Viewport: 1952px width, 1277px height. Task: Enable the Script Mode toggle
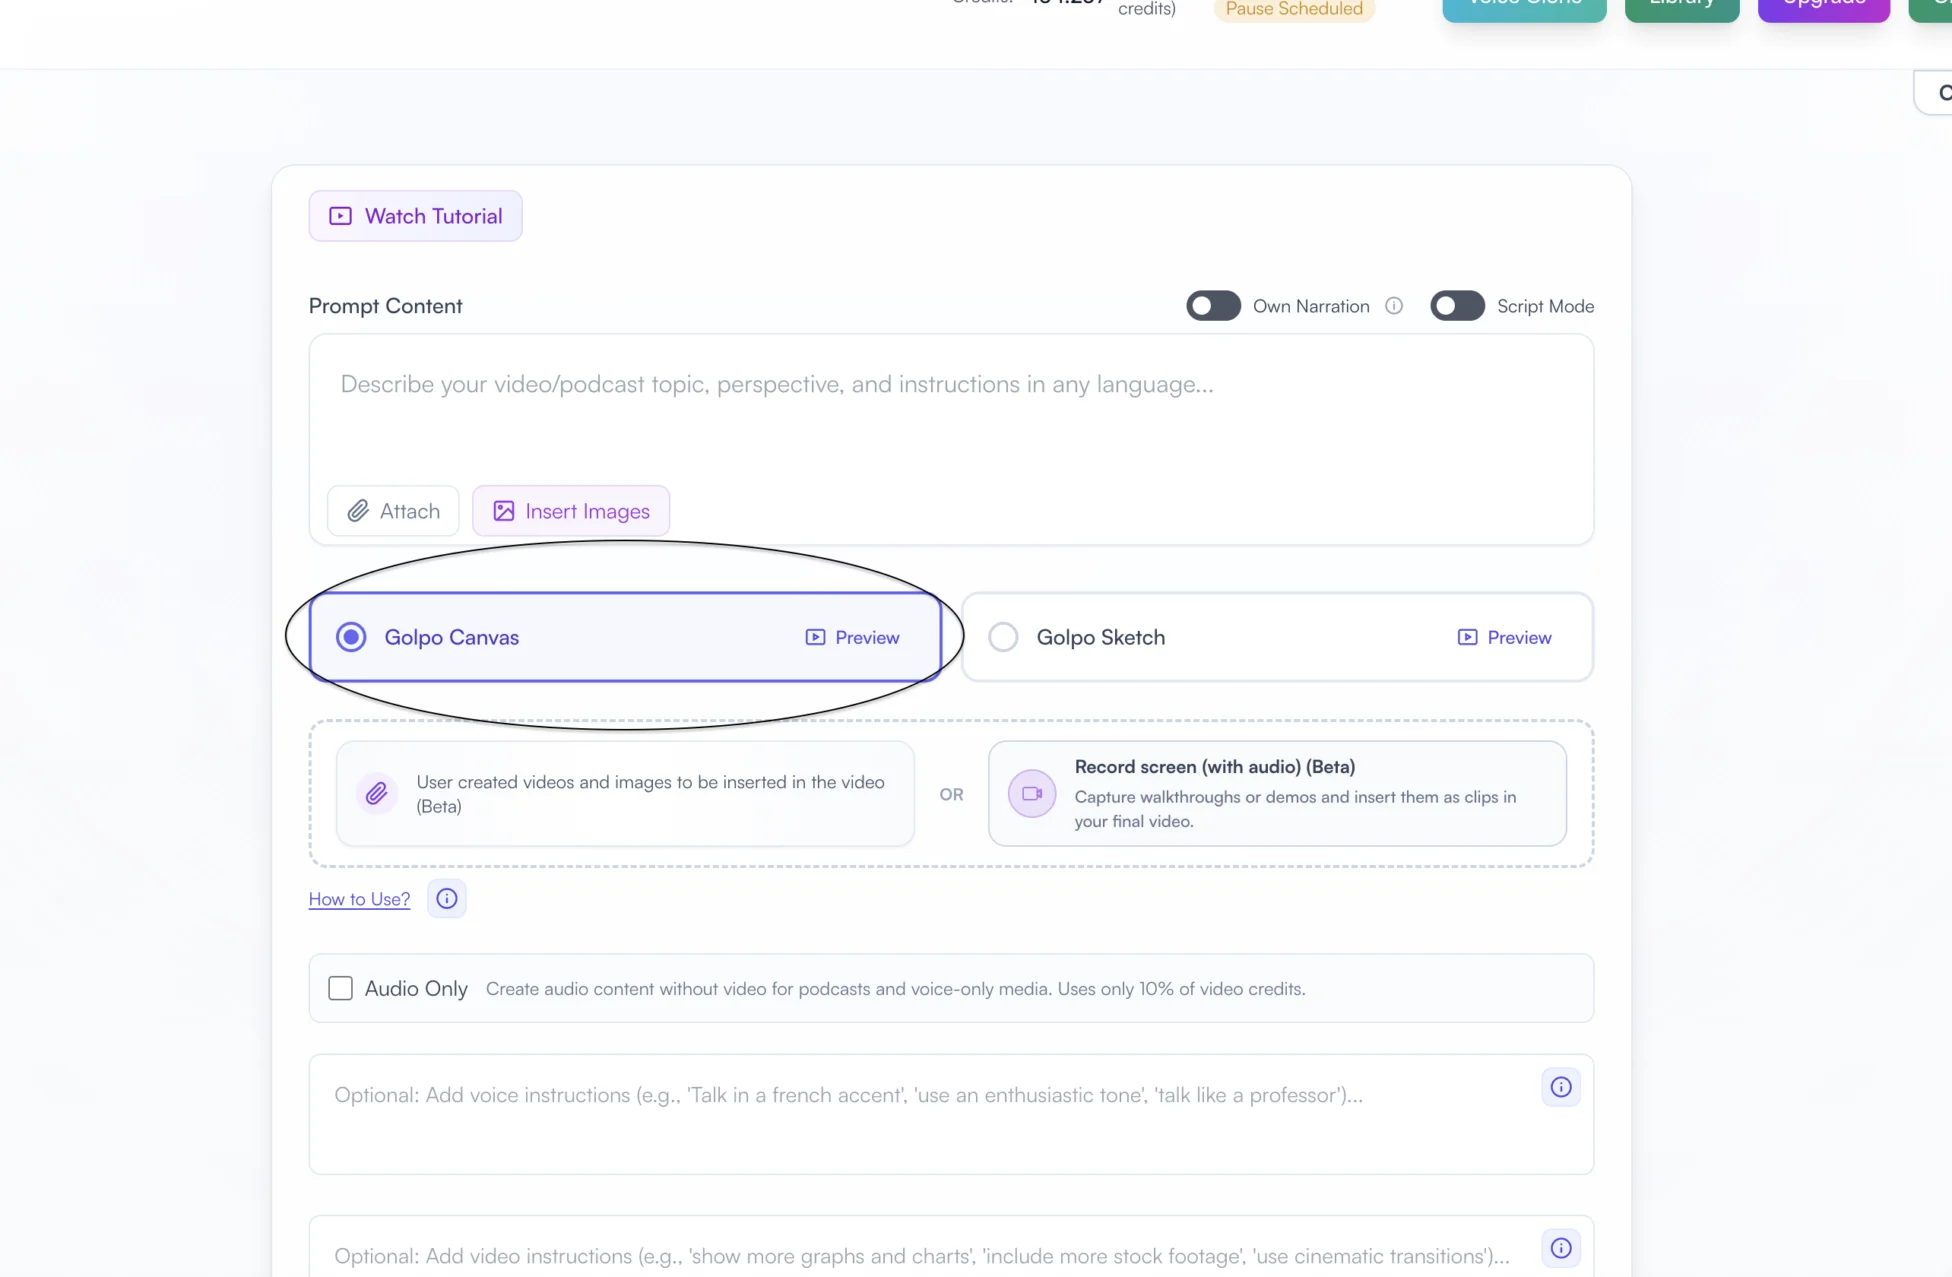coord(1457,306)
